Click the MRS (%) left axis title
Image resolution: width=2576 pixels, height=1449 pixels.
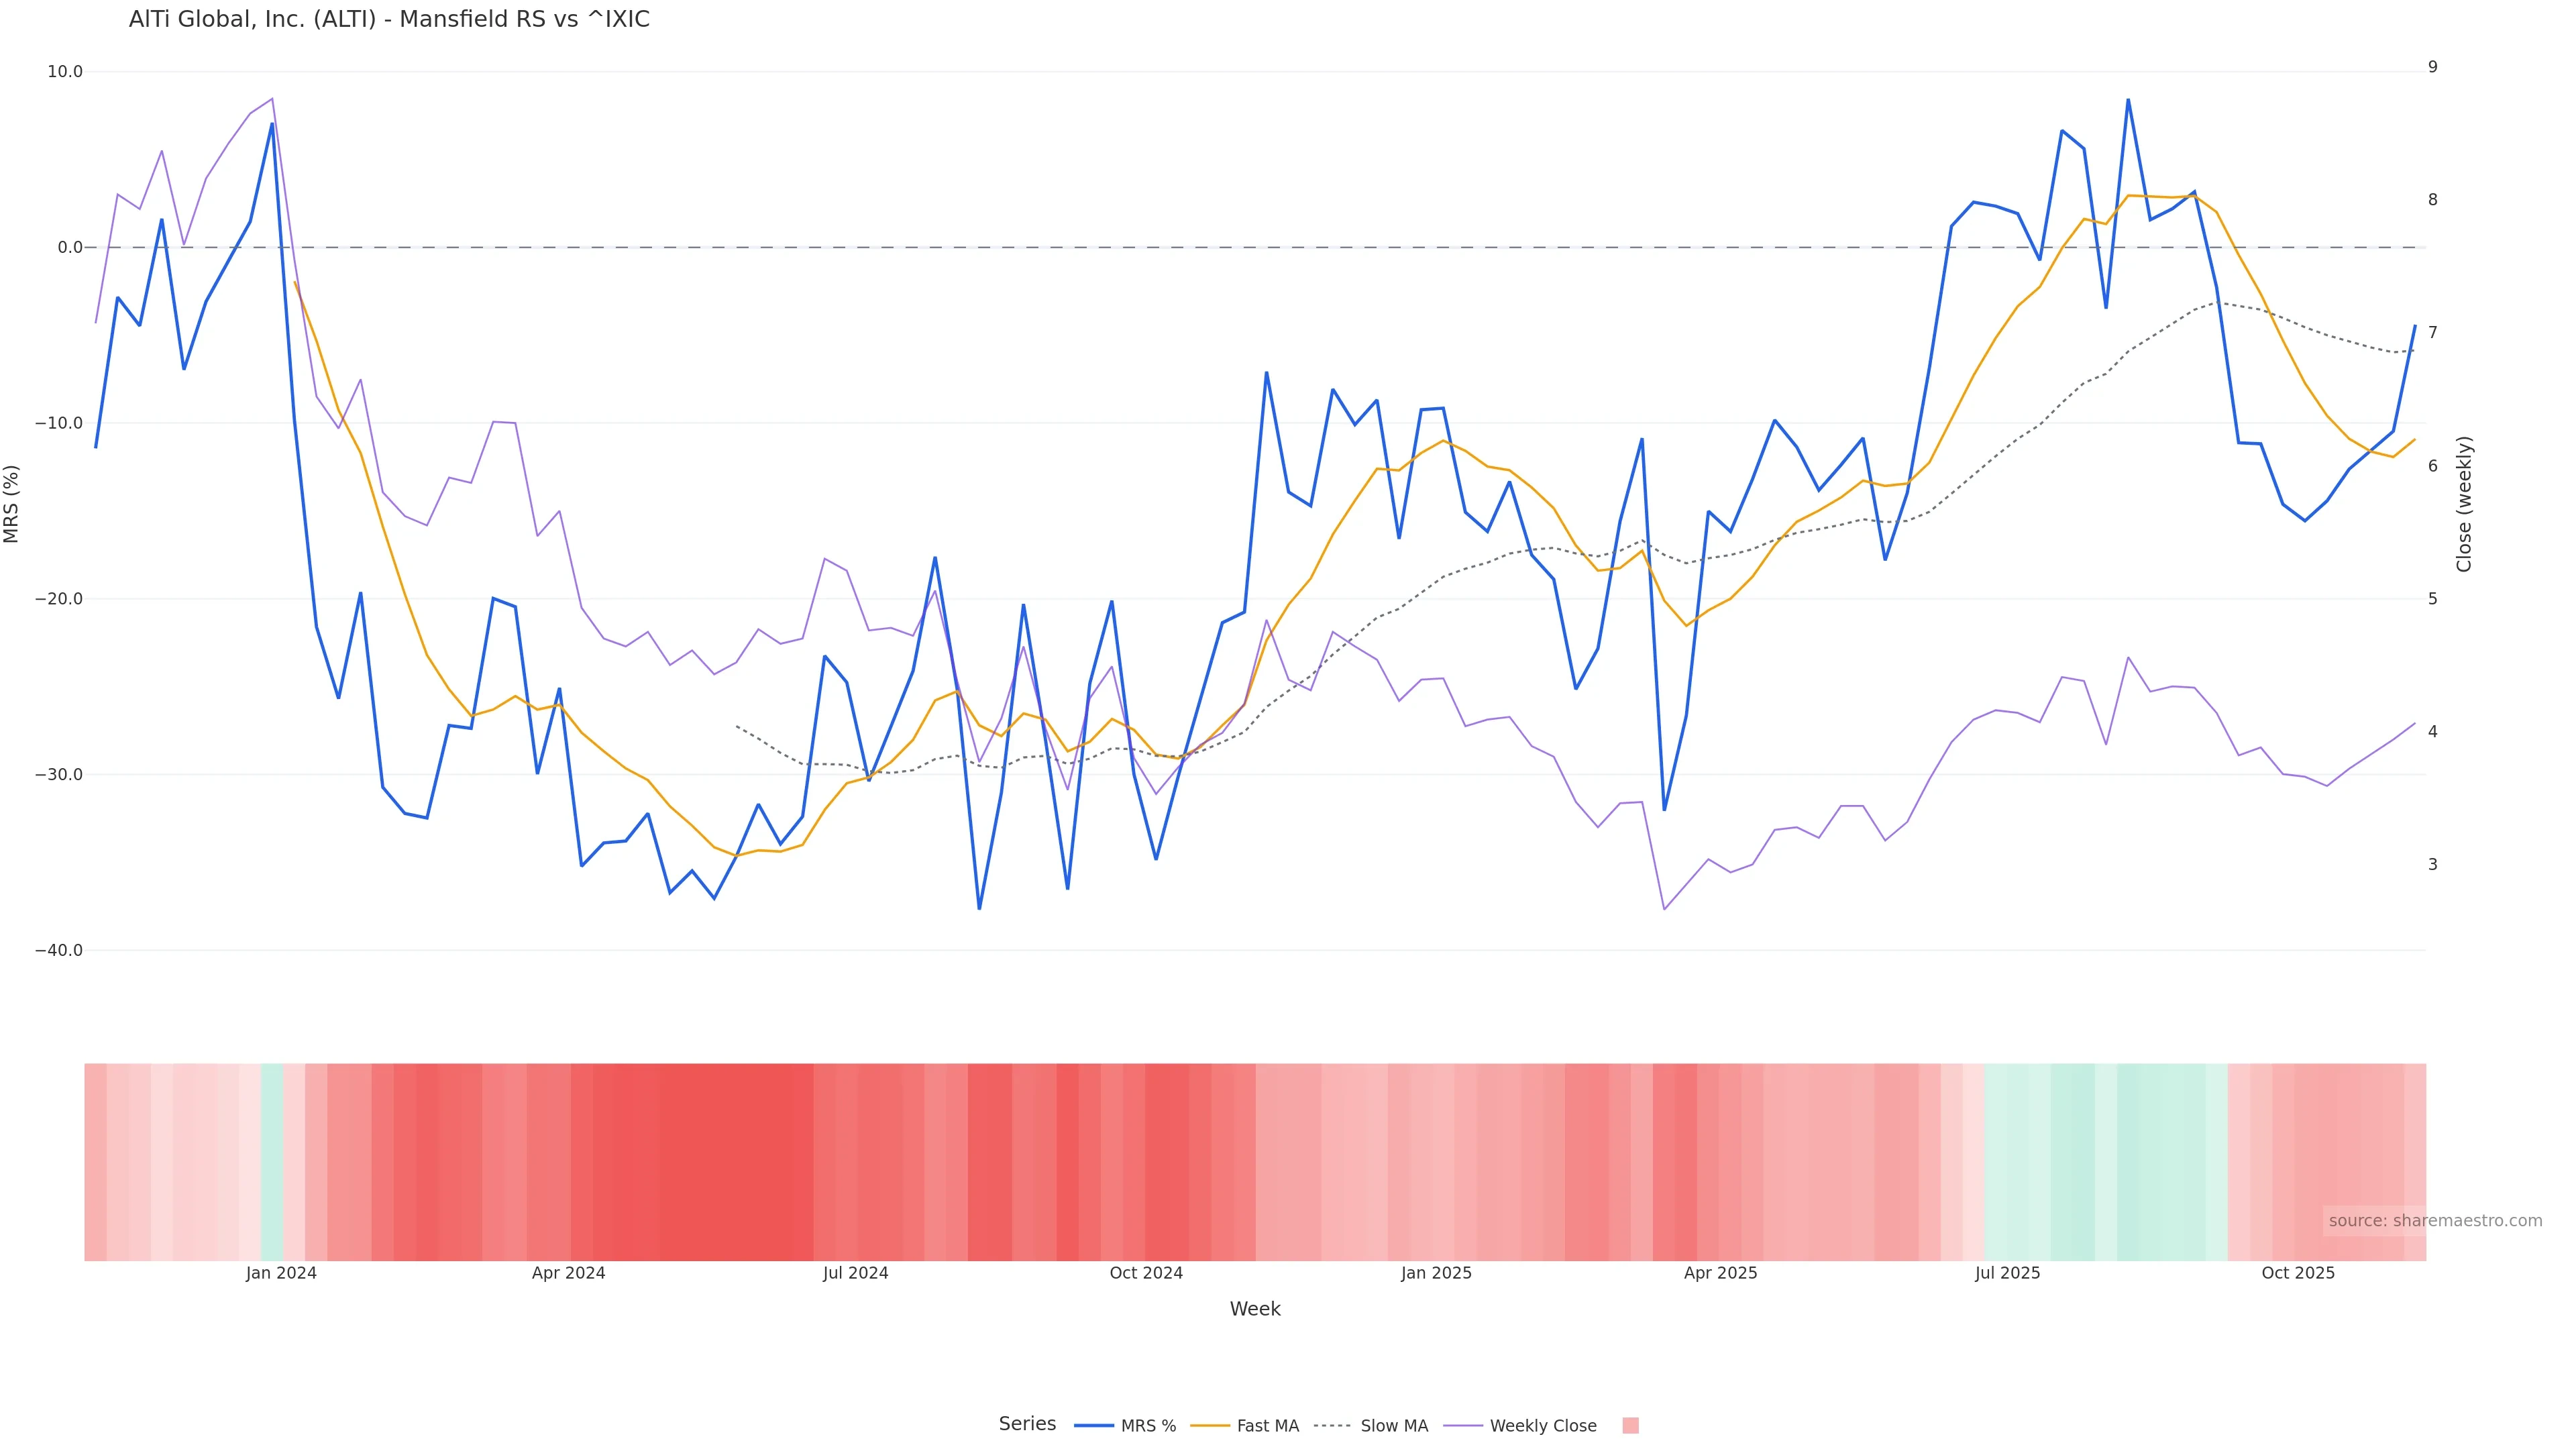coord(12,504)
